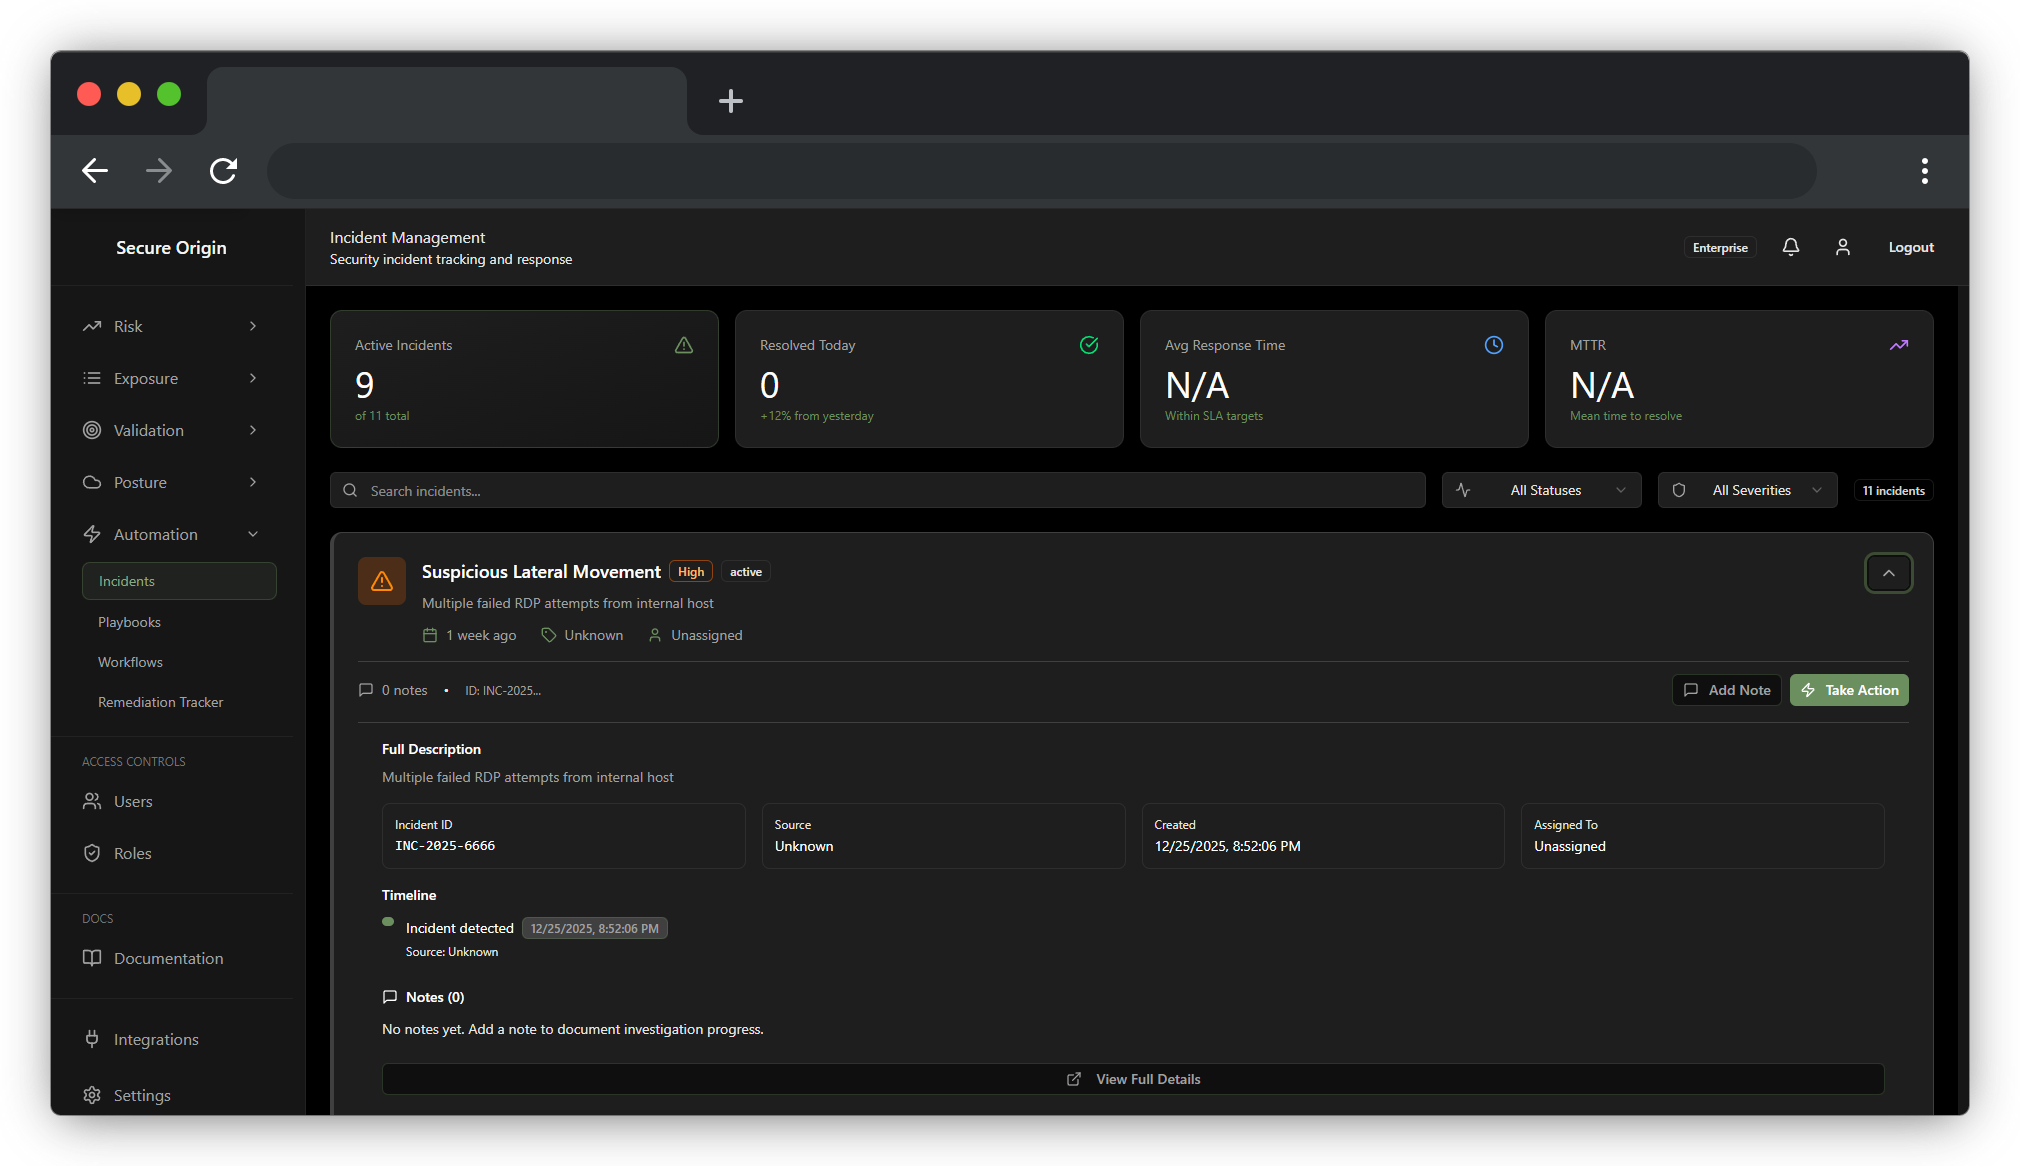Open the user profile icon
2020x1166 pixels.
point(1842,247)
